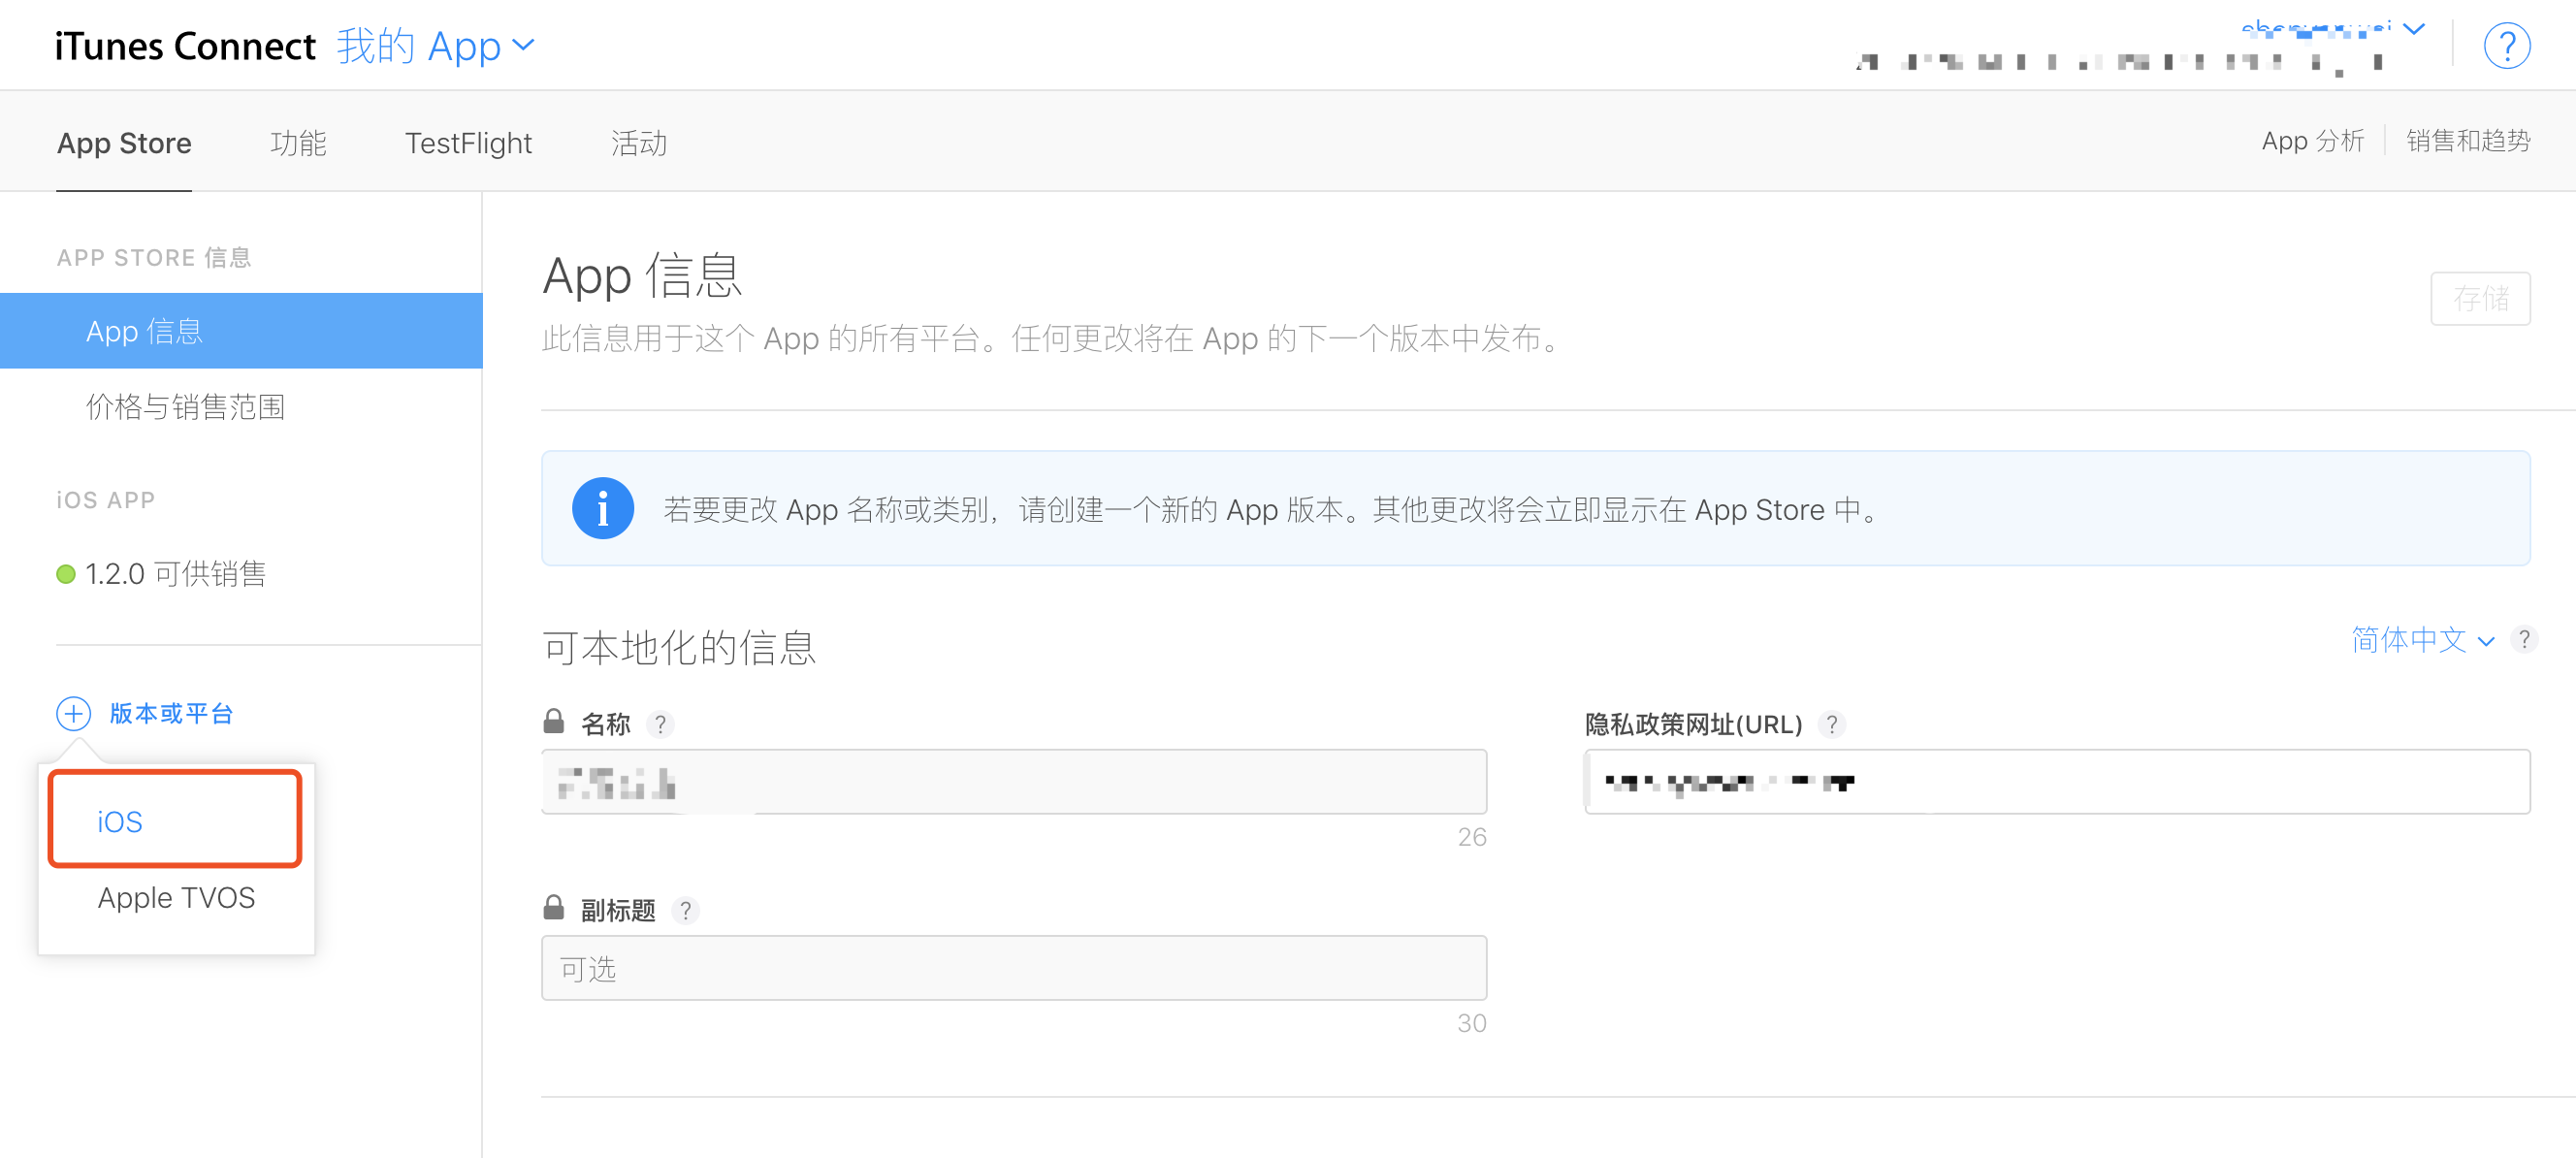
Task: Click the 隐私政策网址 URL input field
Action: [2056, 782]
